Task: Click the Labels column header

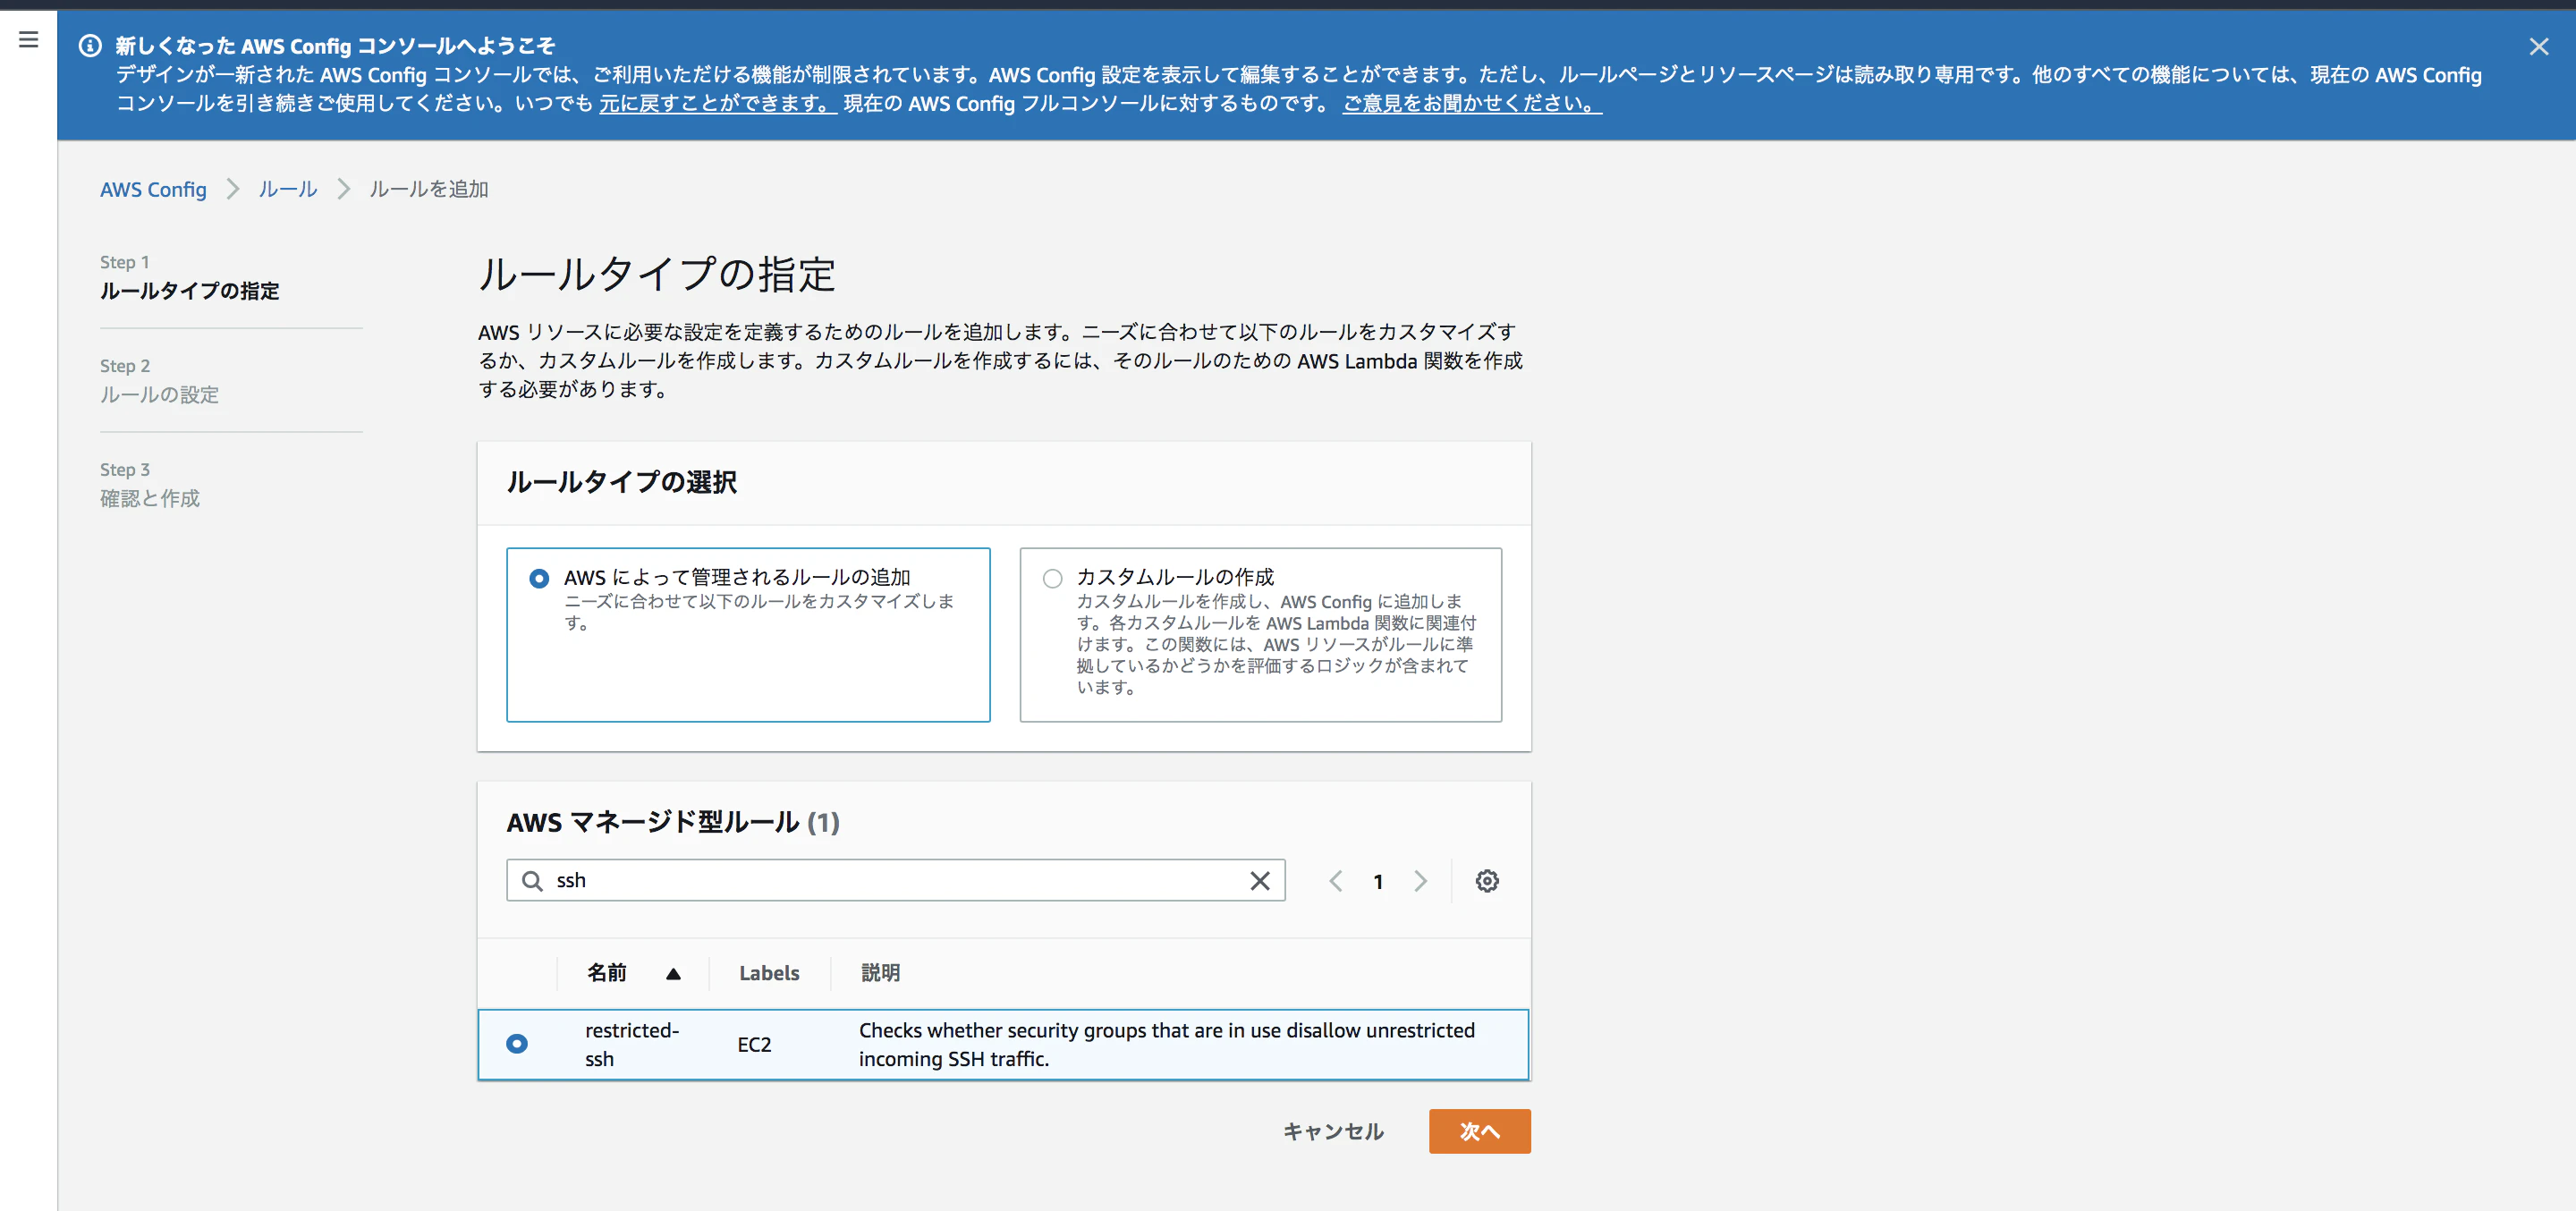Action: 769,973
